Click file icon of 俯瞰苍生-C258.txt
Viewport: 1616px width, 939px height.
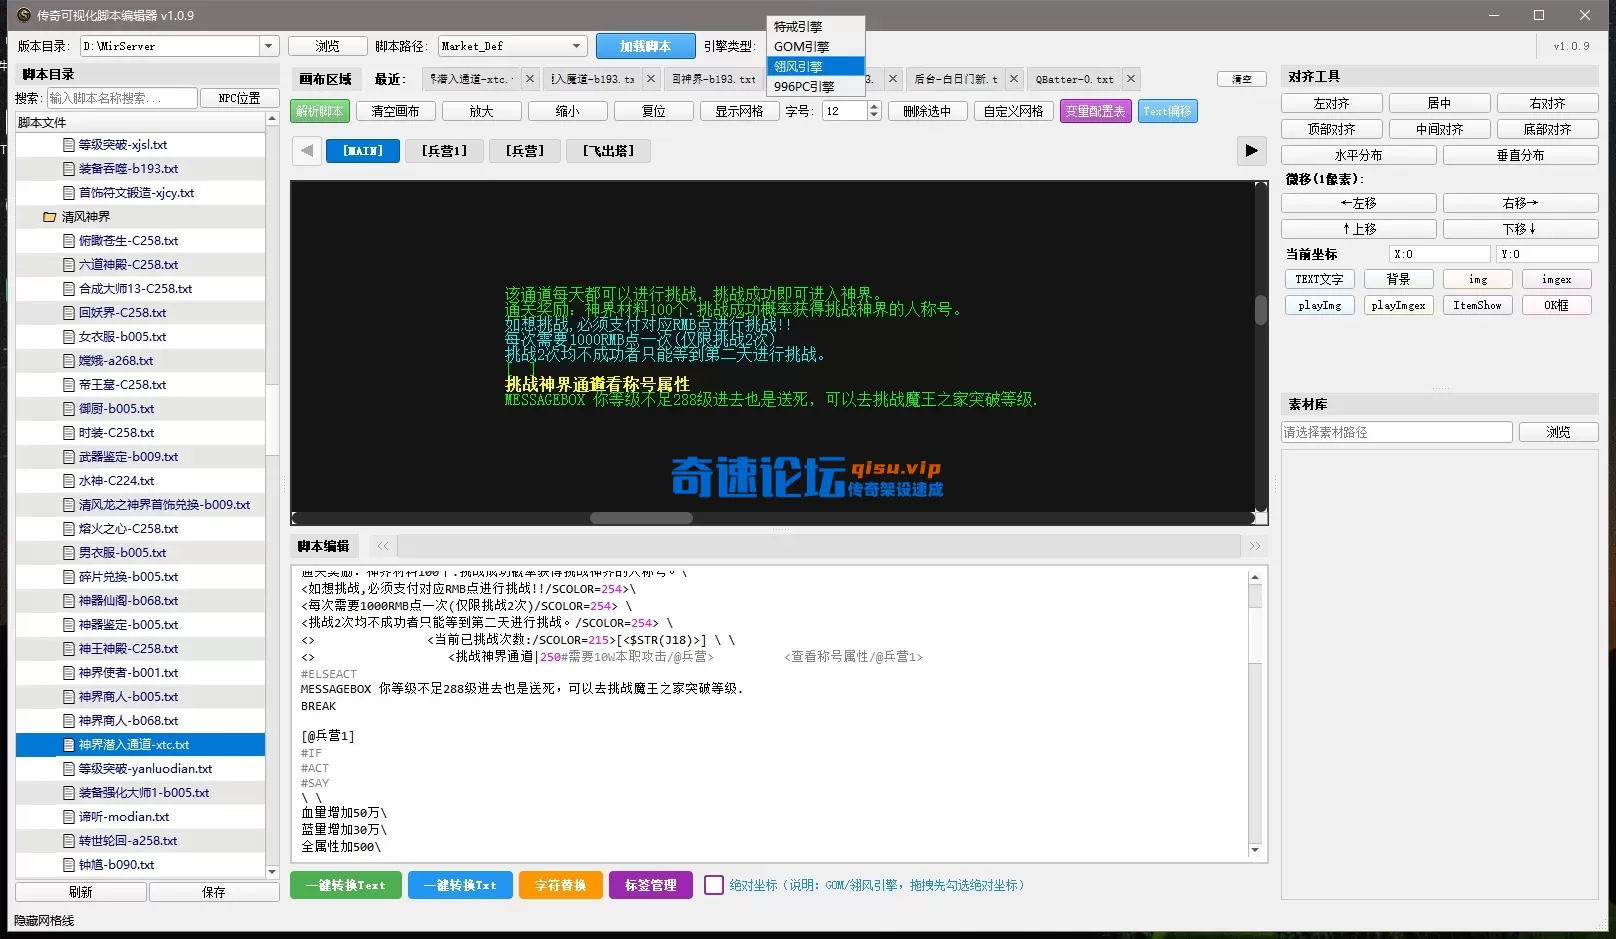[69, 241]
